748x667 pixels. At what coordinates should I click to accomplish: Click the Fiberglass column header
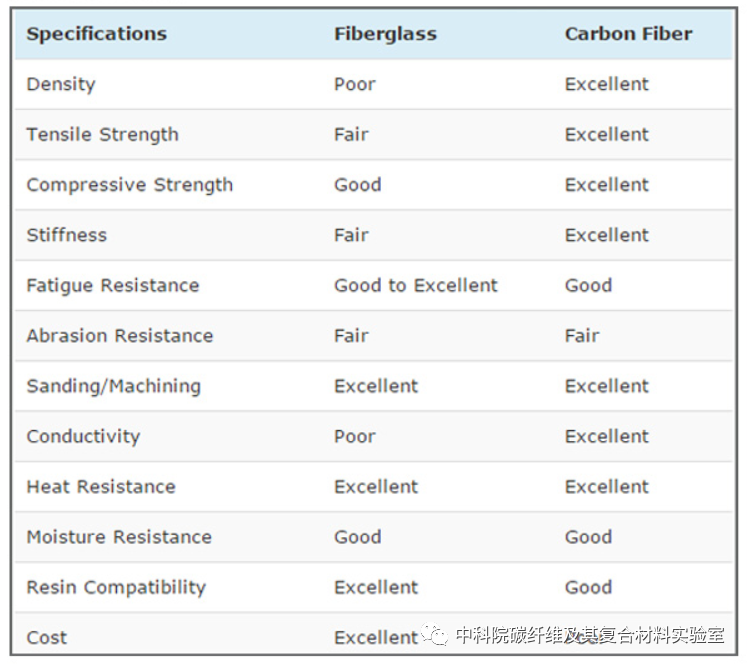[x=385, y=34]
